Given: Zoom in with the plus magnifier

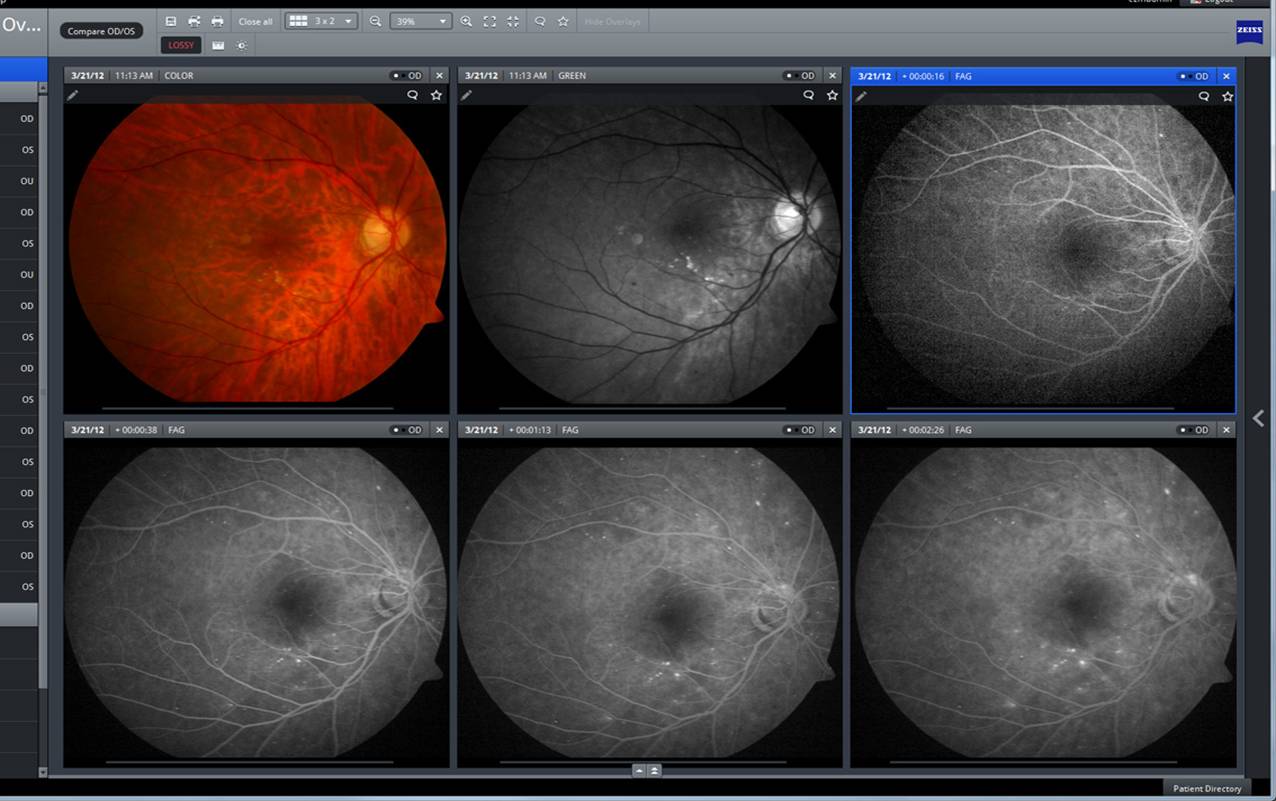Looking at the screenshot, I should tap(466, 21).
